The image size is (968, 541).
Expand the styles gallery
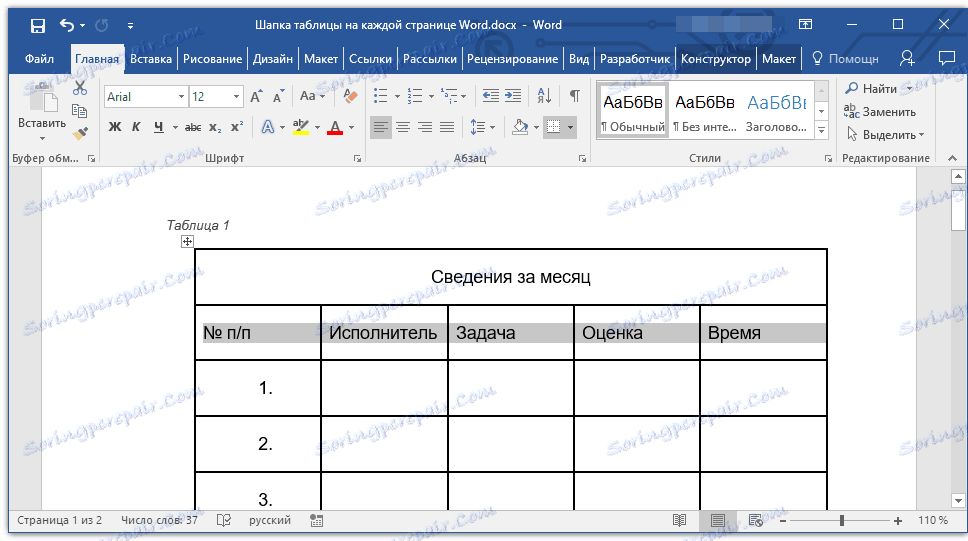coord(821,130)
